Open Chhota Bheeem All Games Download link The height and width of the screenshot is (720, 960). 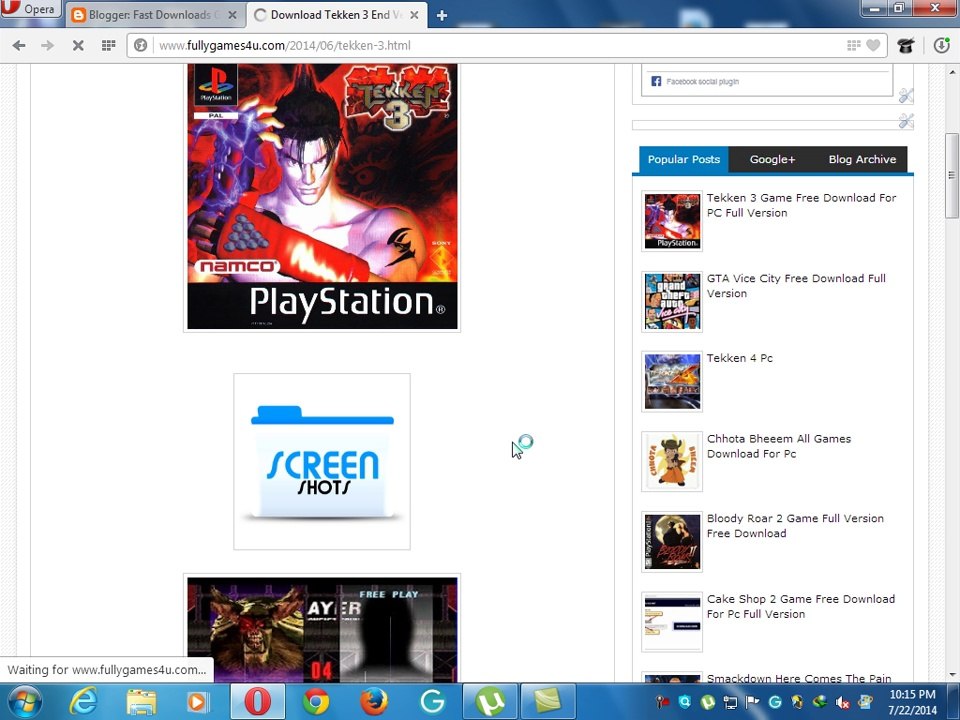coord(779,446)
